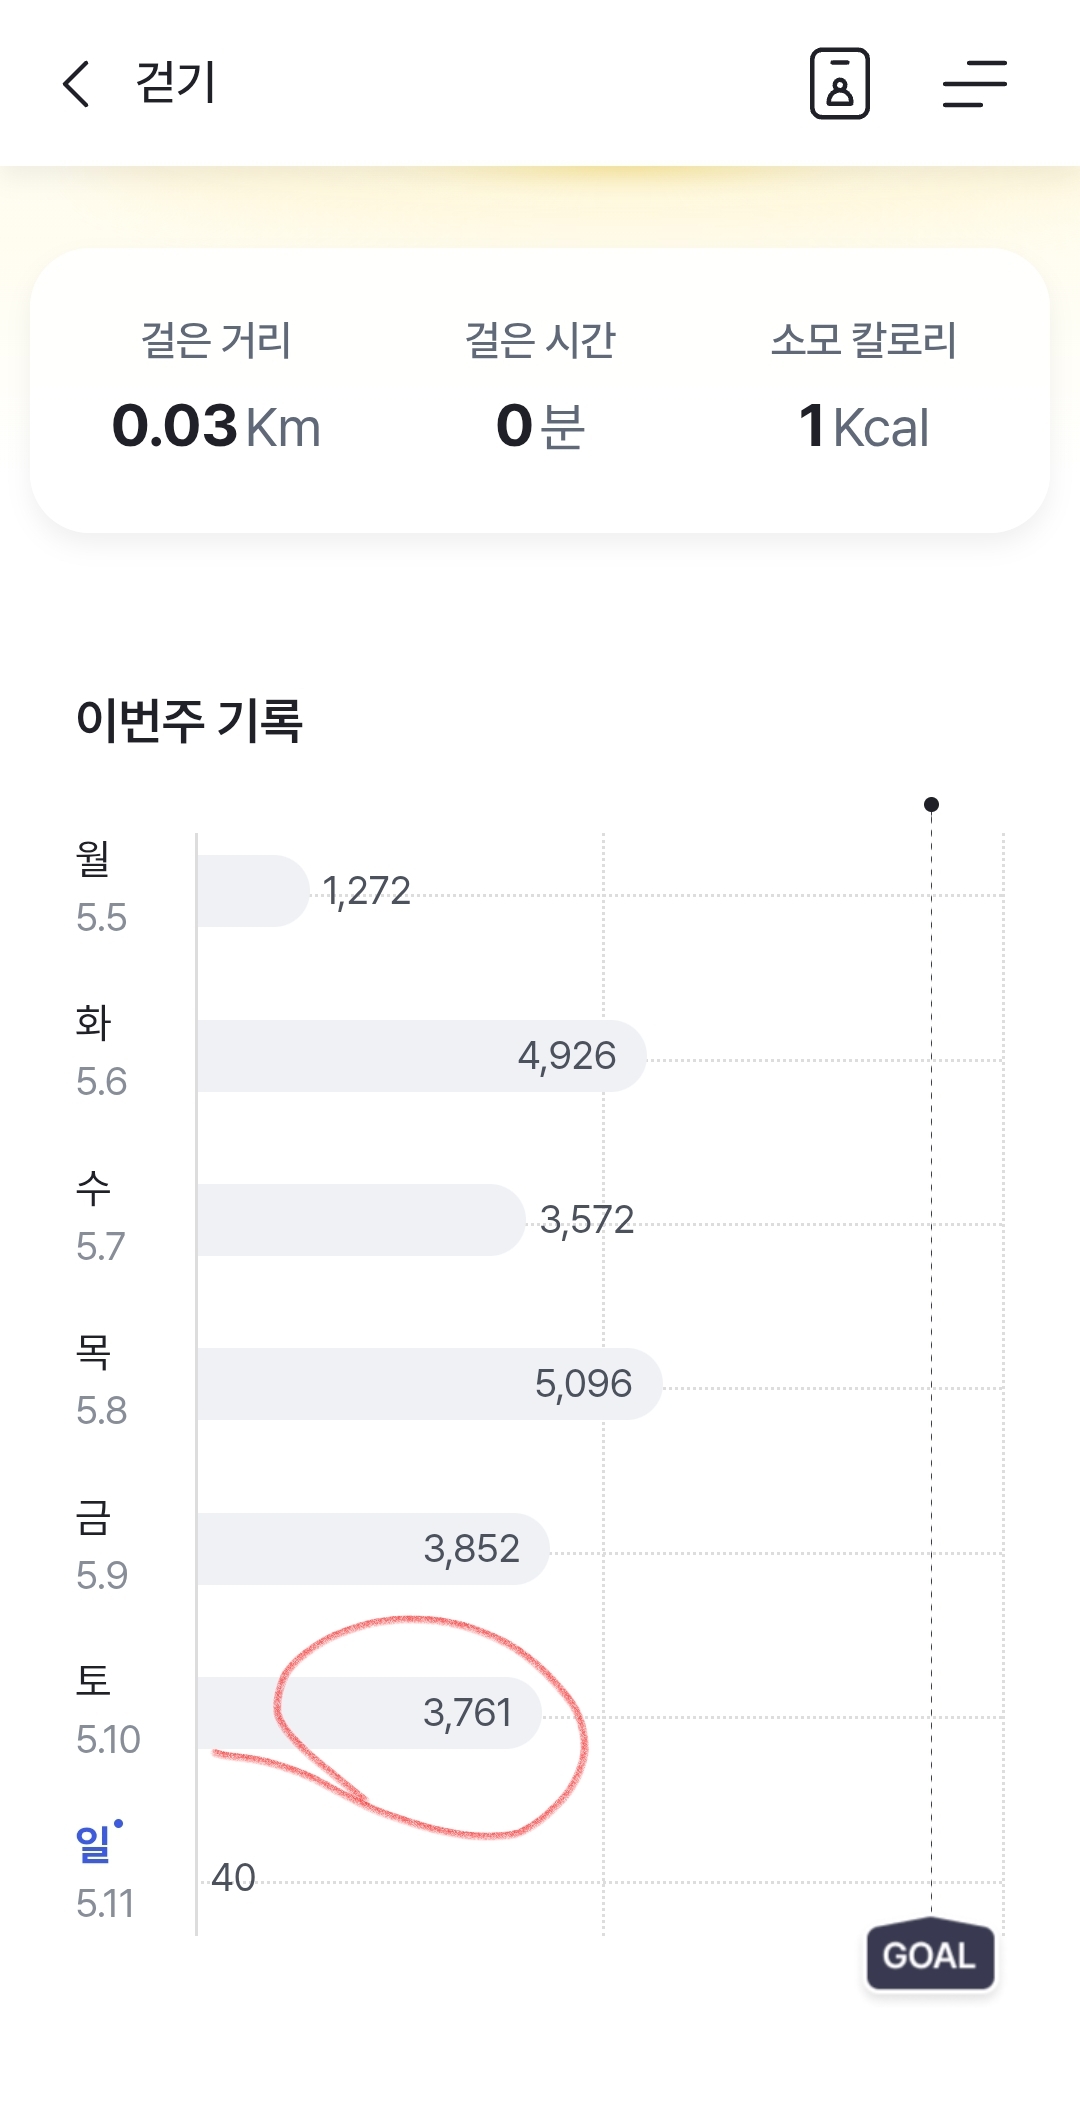Click the 이번주 기록 section heading
This screenshot has height=2116, width=1080.
tap(189, 720)
